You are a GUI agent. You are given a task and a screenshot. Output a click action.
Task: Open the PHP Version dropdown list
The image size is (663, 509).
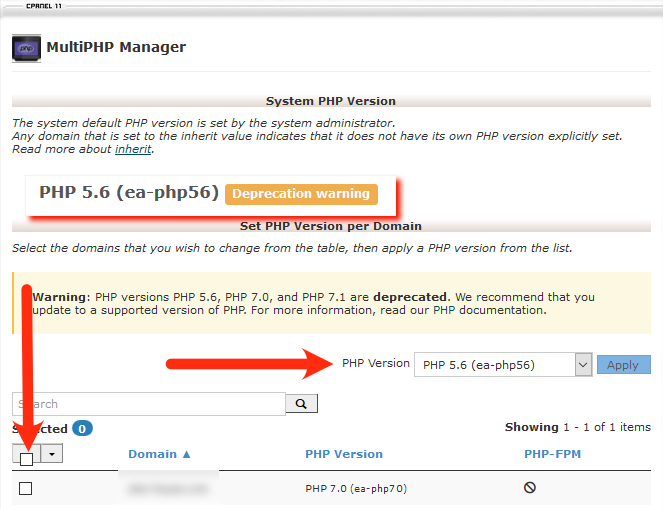(x=503, y=364)
